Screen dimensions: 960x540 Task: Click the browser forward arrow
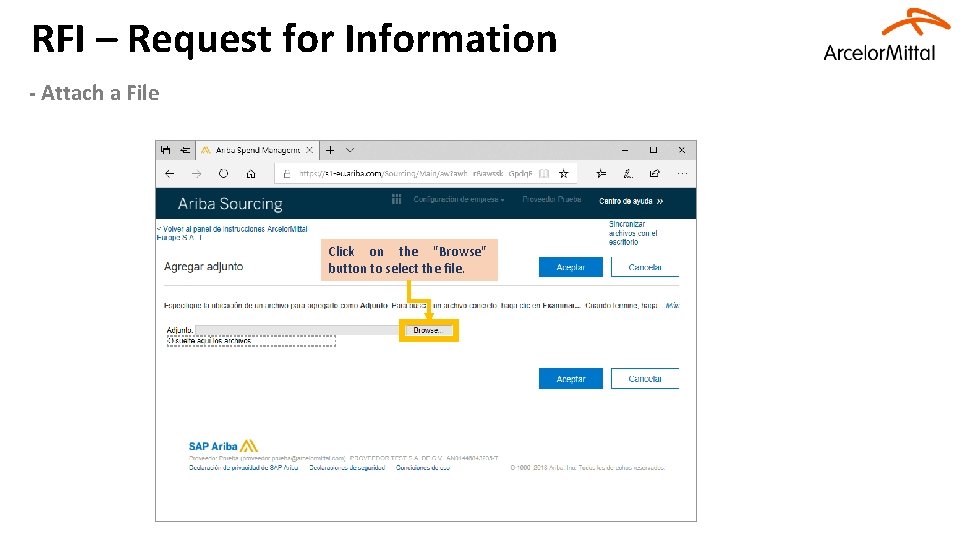(x=197, y=174)
